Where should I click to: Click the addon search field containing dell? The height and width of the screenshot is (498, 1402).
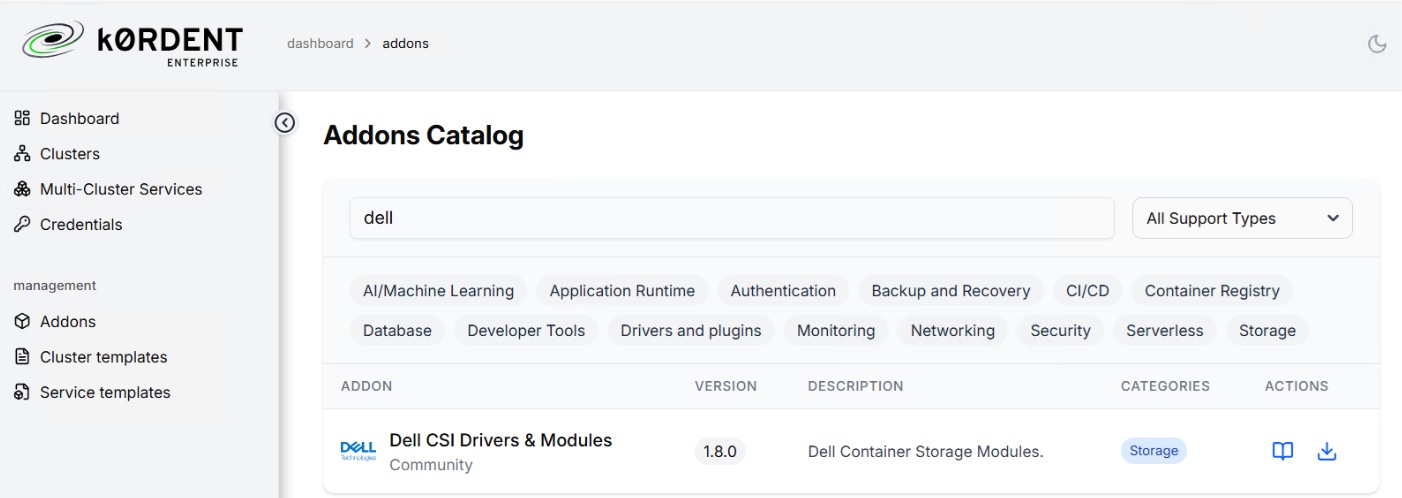point(731,218)
